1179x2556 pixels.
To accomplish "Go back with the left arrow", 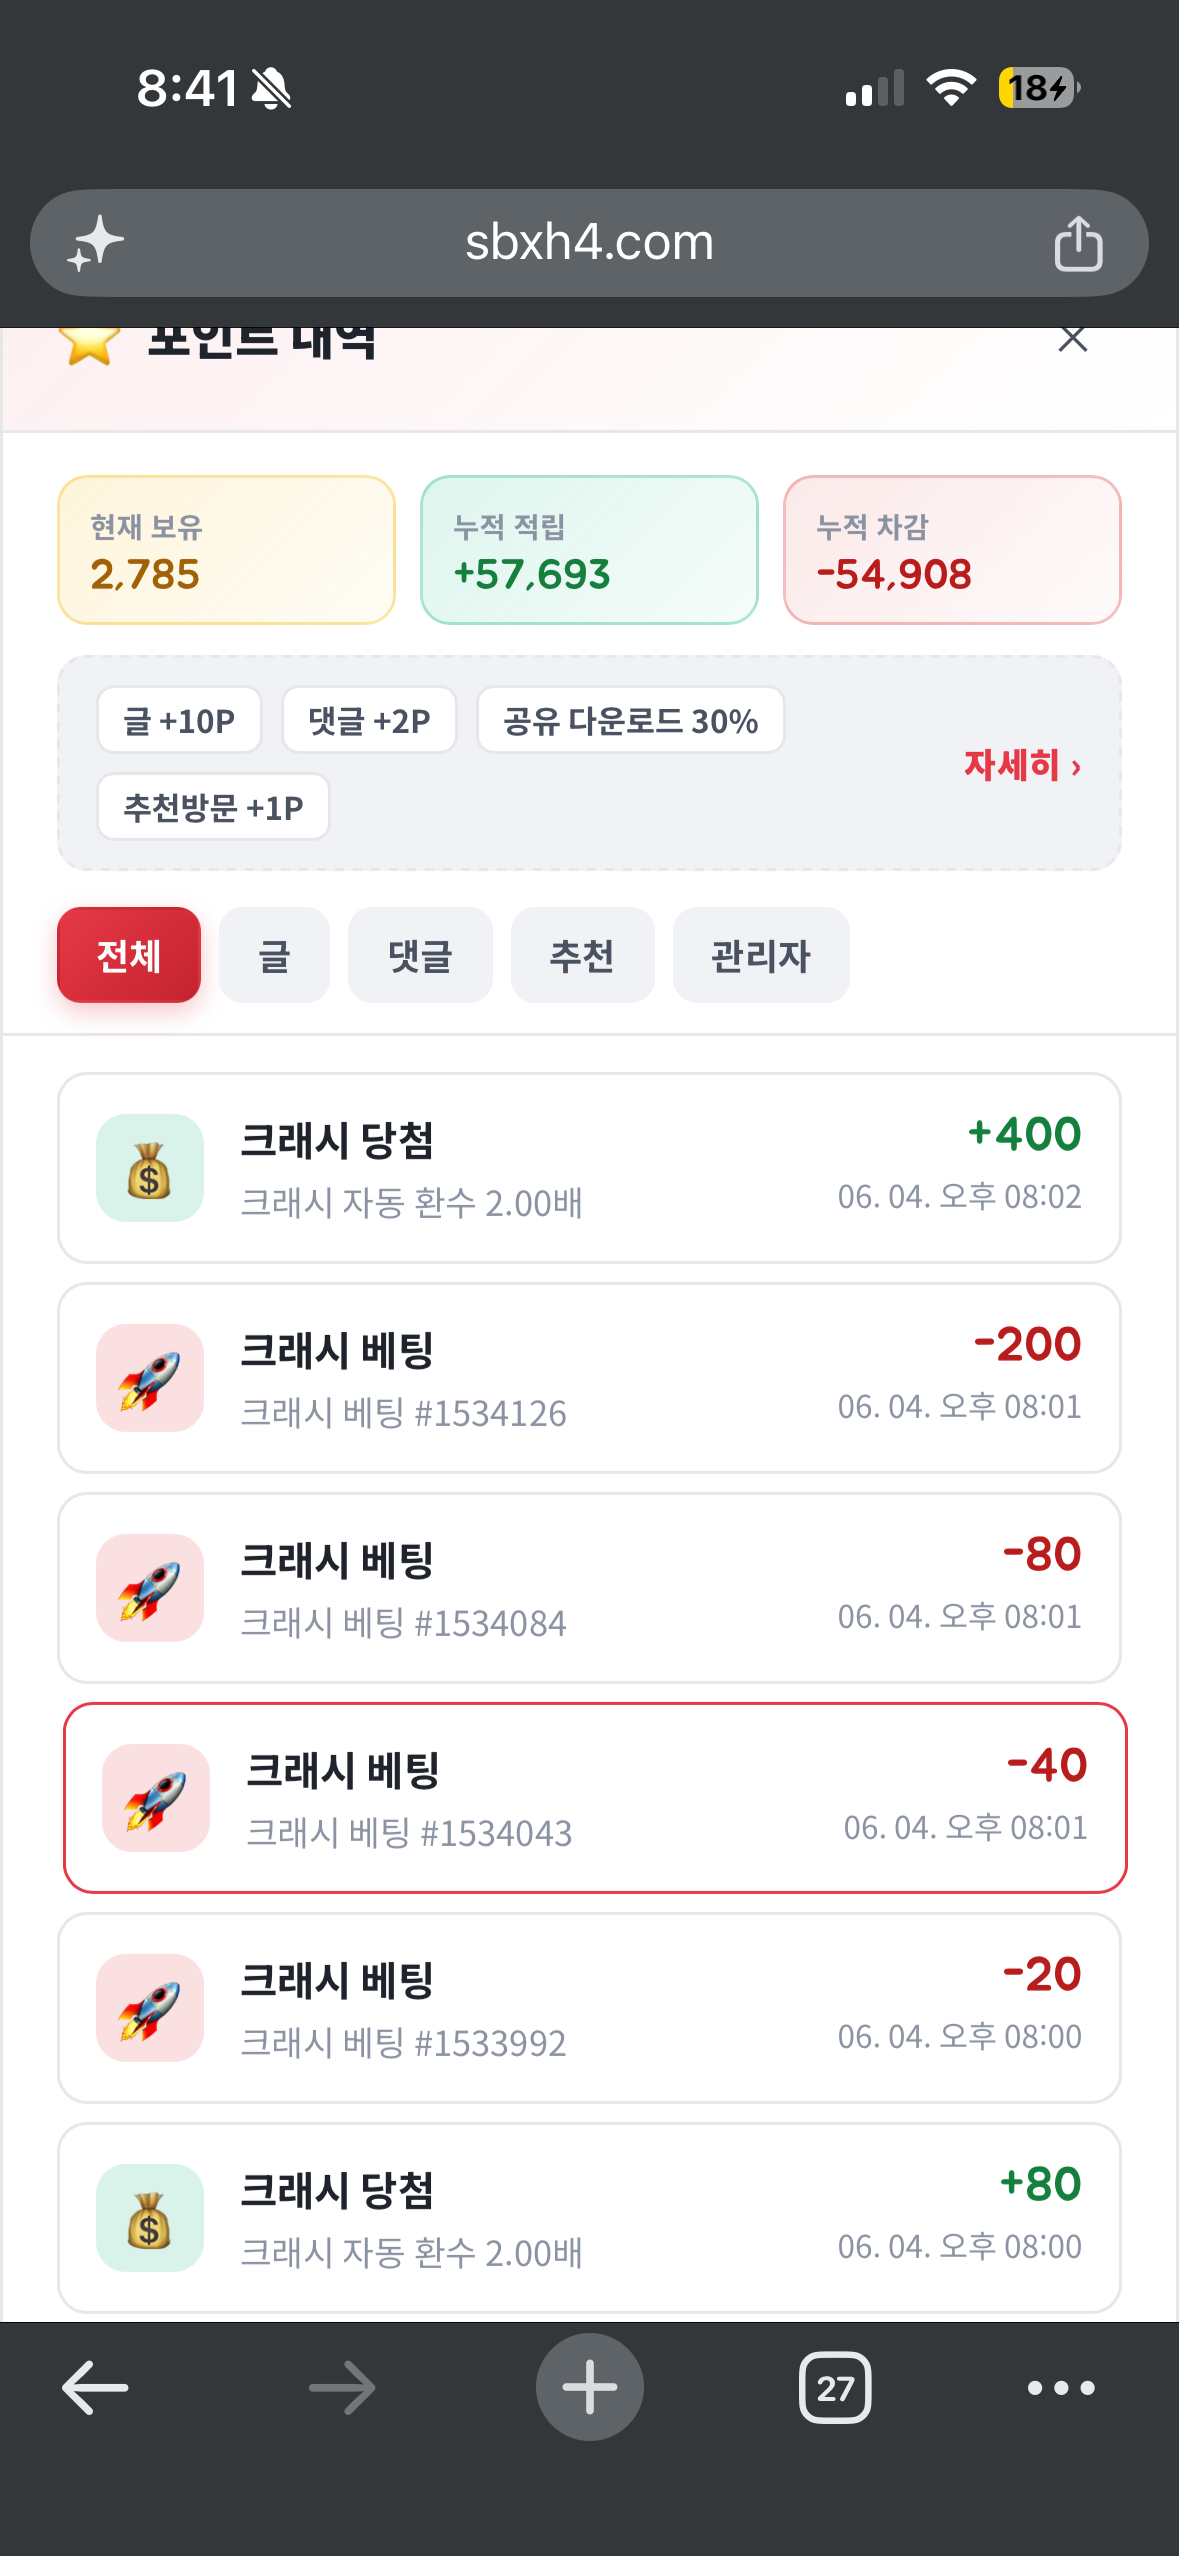I will click(95, 2387).
